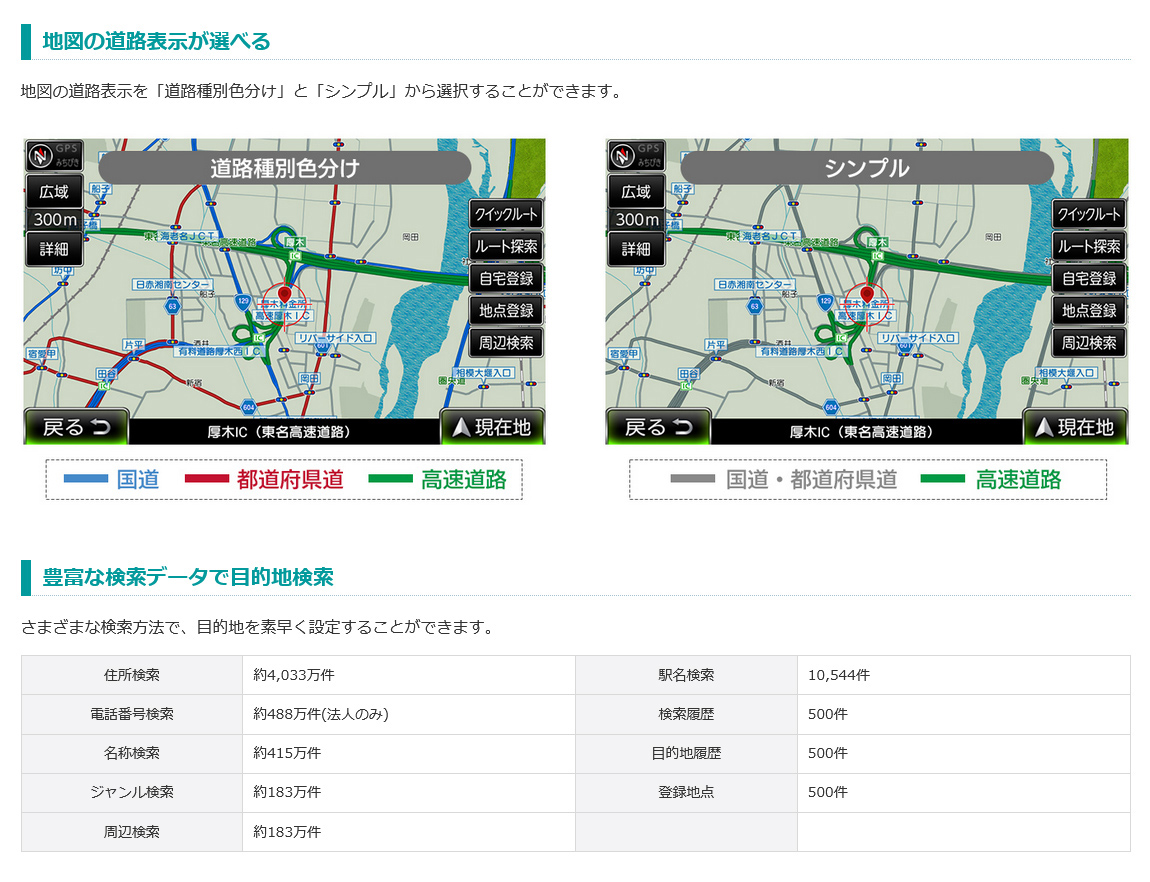This screenshot has height=882, width=1150.
Task: Click 300m scale indicator on right map
Action: (637, 220)
